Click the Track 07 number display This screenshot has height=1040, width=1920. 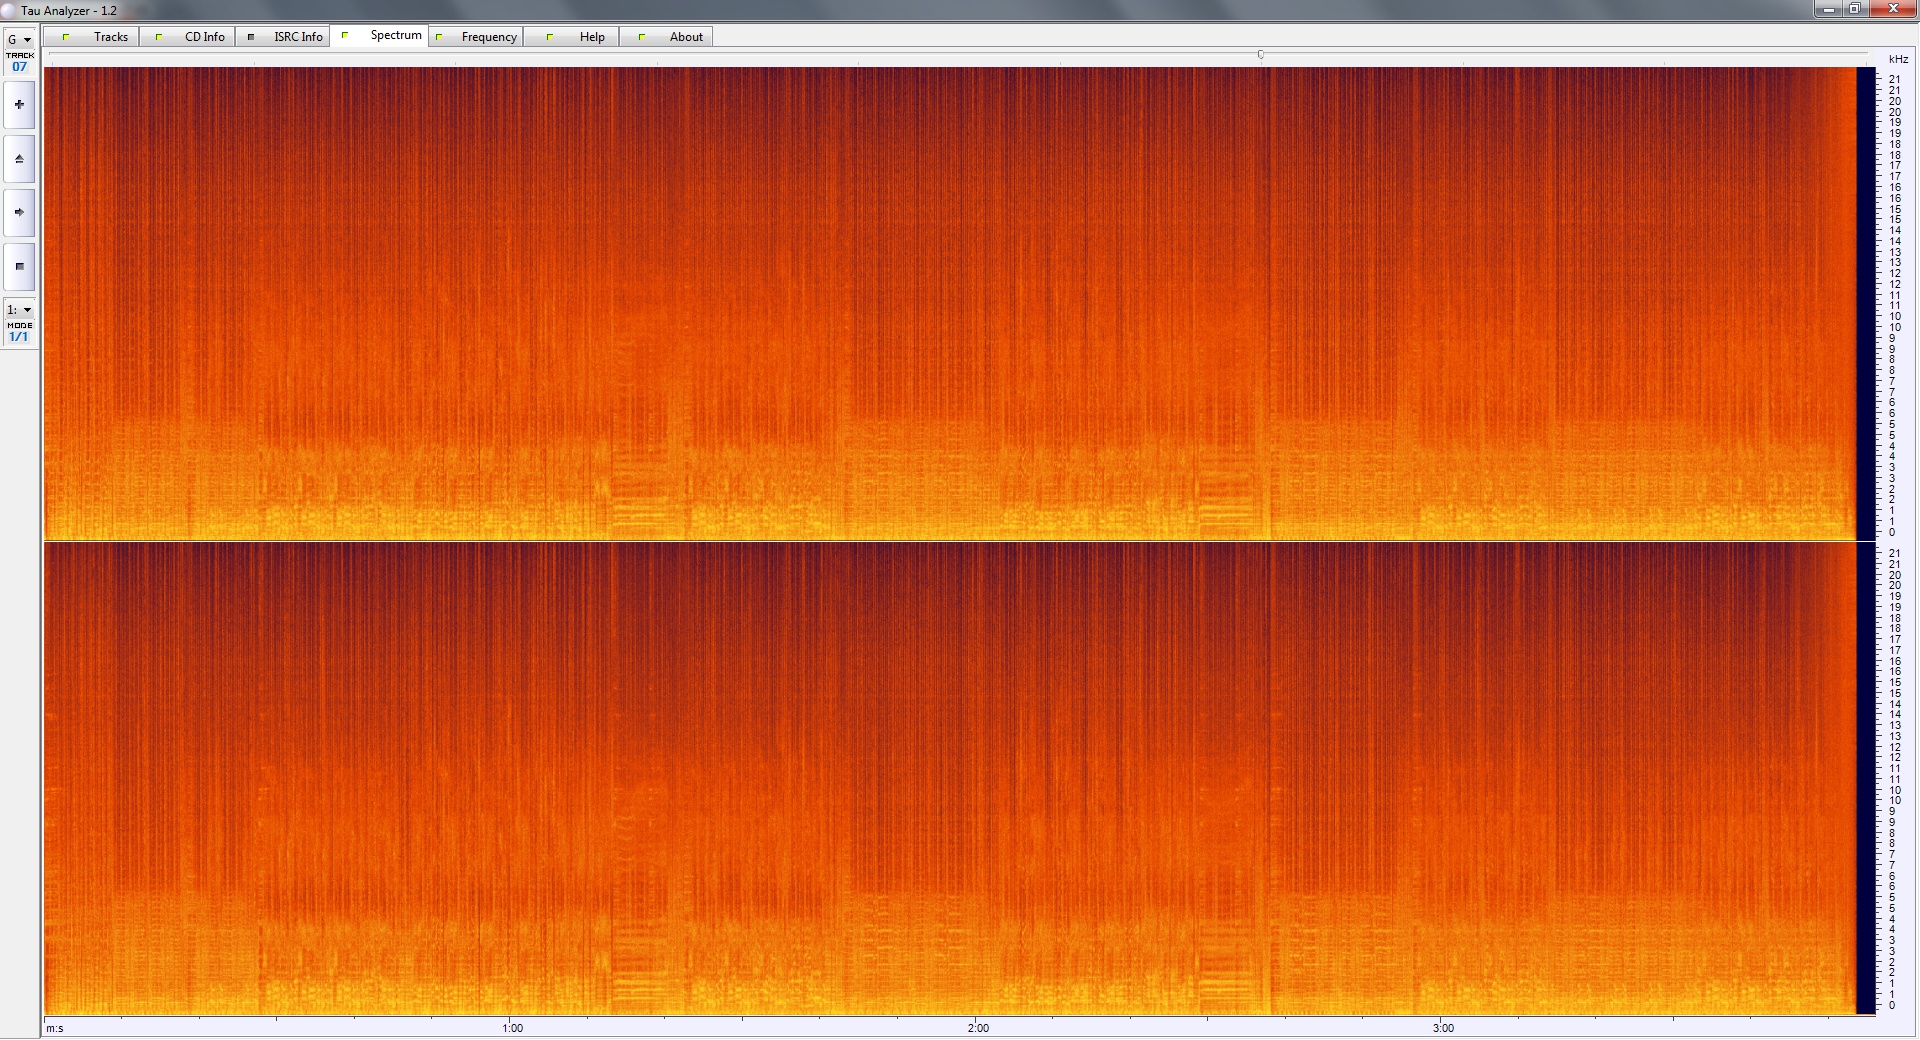19,67
